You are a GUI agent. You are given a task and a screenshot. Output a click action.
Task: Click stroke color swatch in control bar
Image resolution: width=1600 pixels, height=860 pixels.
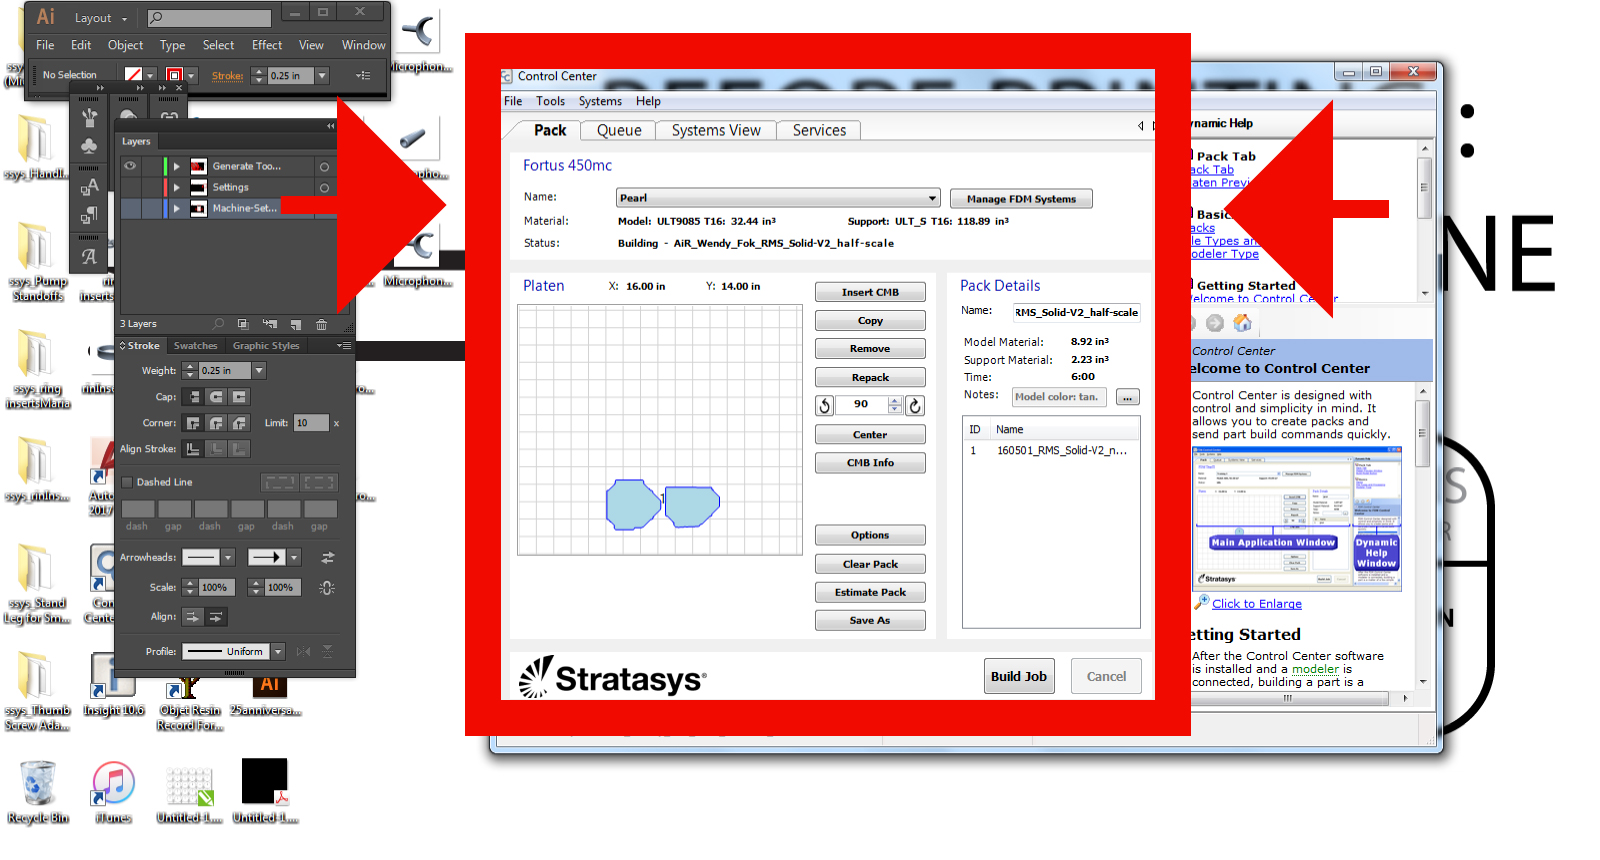[x=175, y=76]
